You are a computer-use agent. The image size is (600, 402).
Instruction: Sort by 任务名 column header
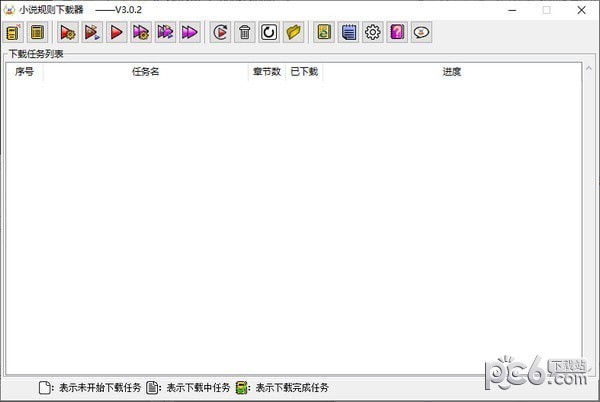pos(145,72)
